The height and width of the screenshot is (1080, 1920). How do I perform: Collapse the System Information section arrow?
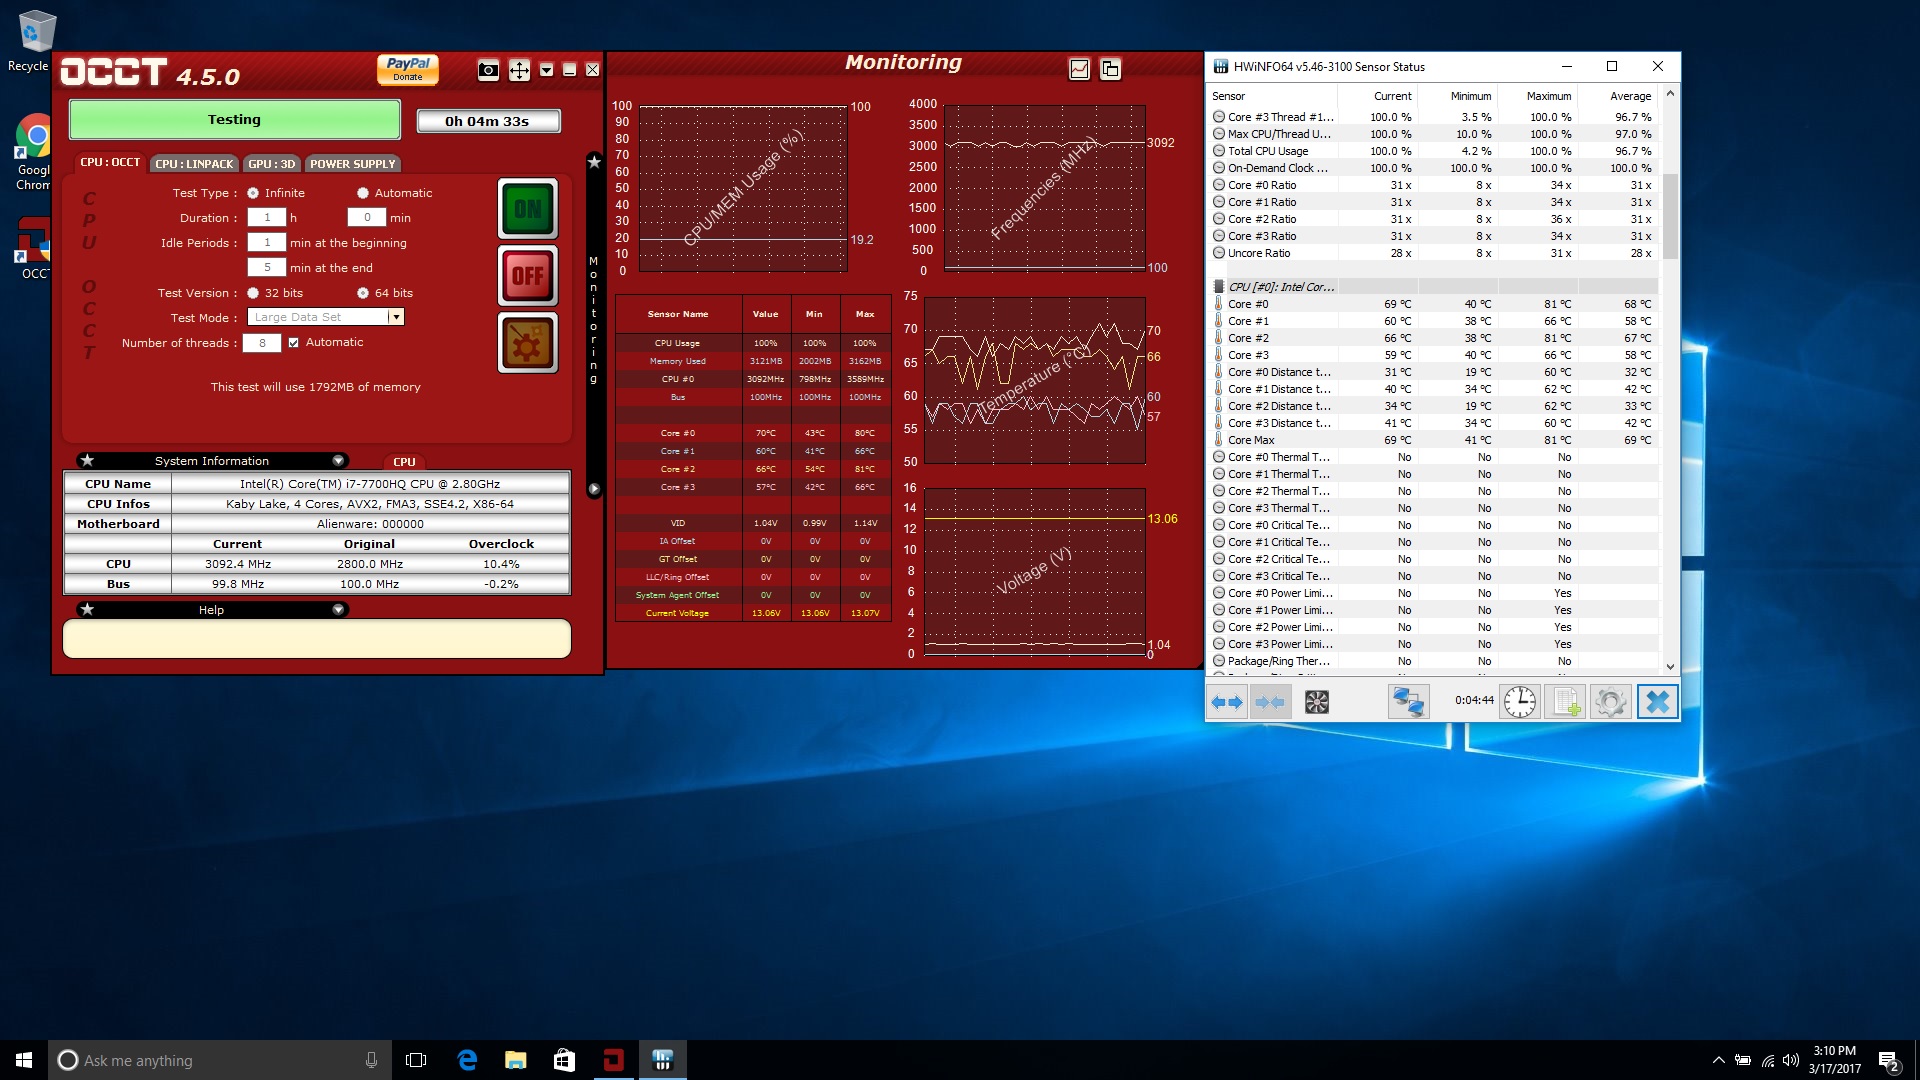coord(338,461)
